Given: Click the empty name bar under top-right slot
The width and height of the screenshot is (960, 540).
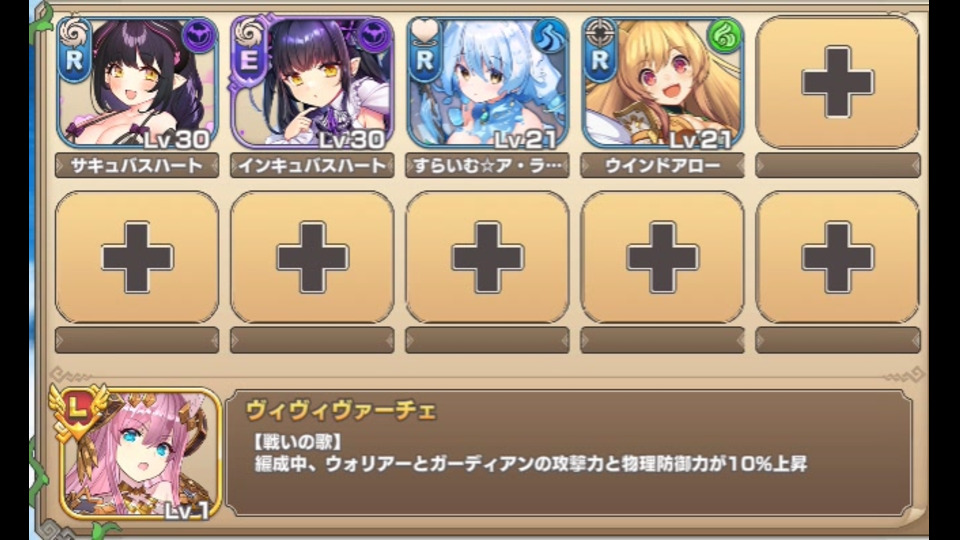Looking at the screenshot, I should tap(838, 166).
